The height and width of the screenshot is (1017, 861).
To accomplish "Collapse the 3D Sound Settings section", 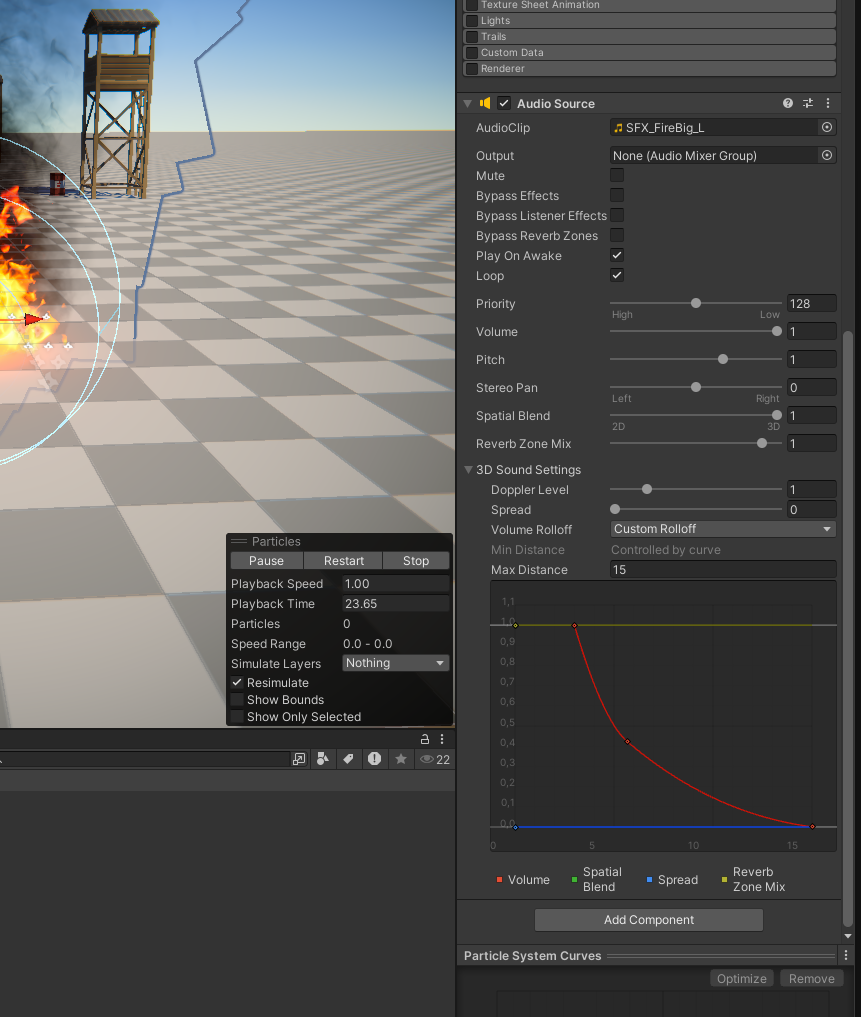I will (468, 470).
